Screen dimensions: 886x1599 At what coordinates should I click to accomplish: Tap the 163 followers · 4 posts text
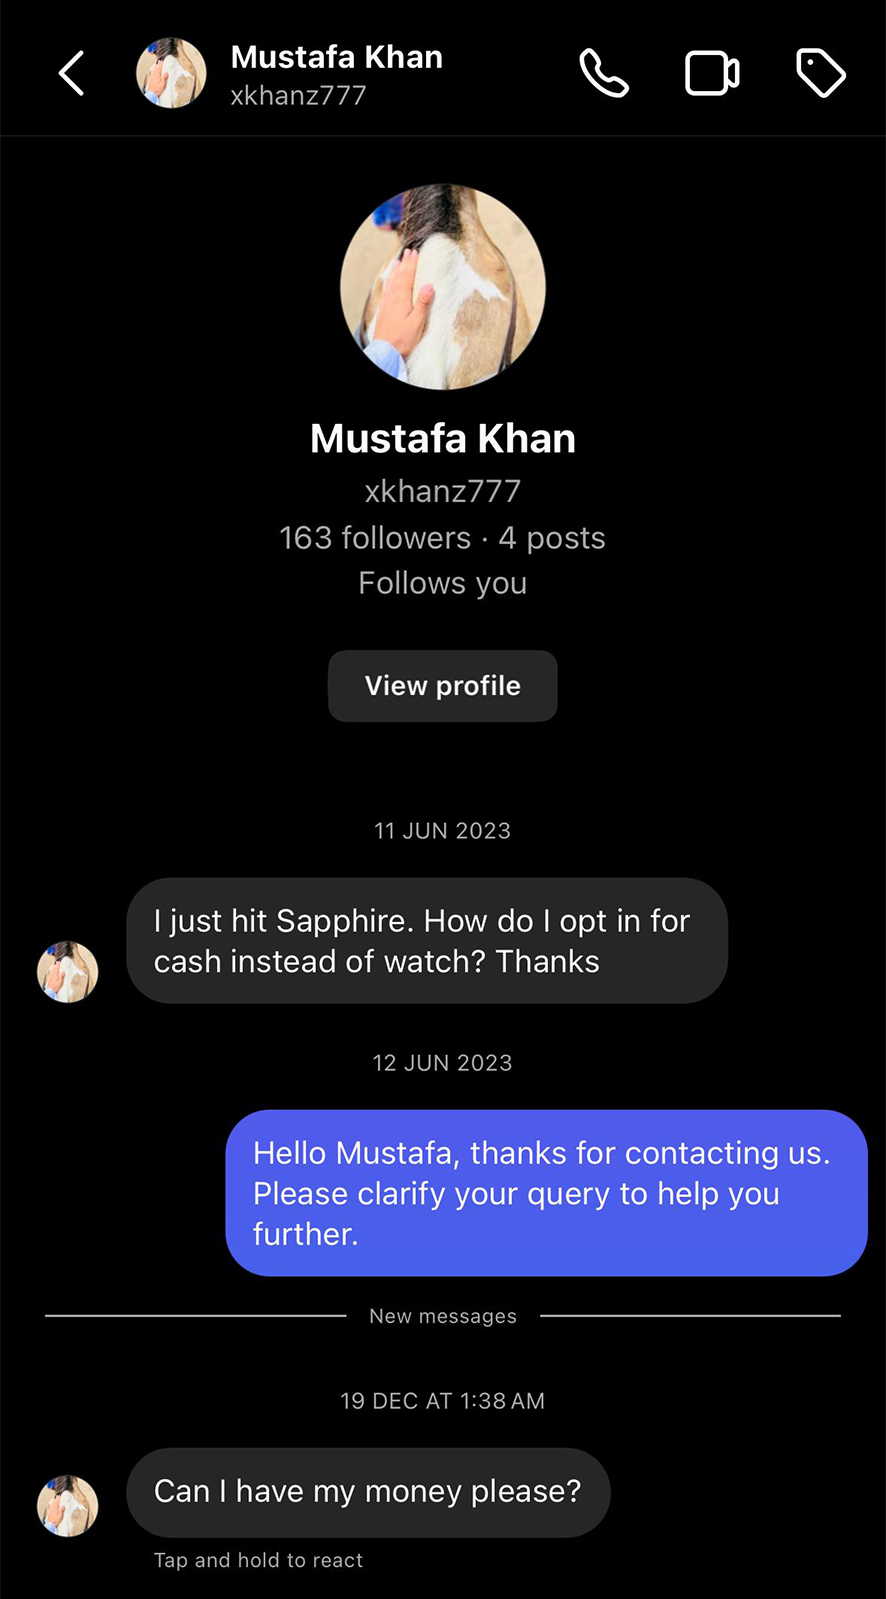(x=442, y=538)
